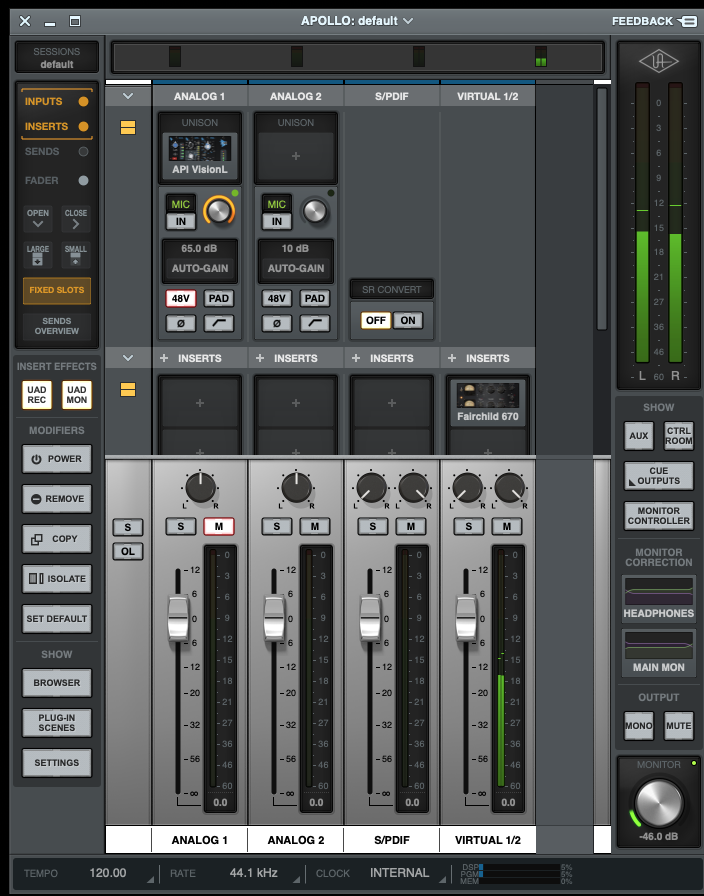Expand the CUE OUTPUTS panel
Image resolution: width=704 pixels, height=896 pixels.
click(x=658, y=475)
